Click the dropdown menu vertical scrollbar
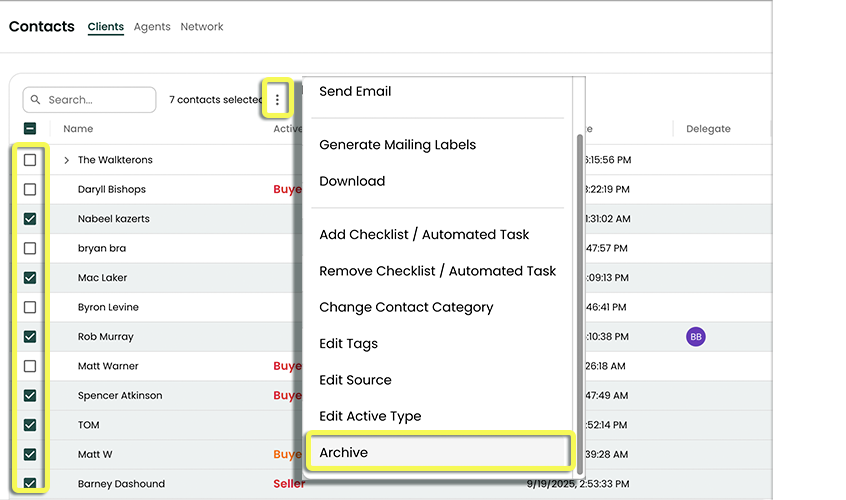 point(578,300)
